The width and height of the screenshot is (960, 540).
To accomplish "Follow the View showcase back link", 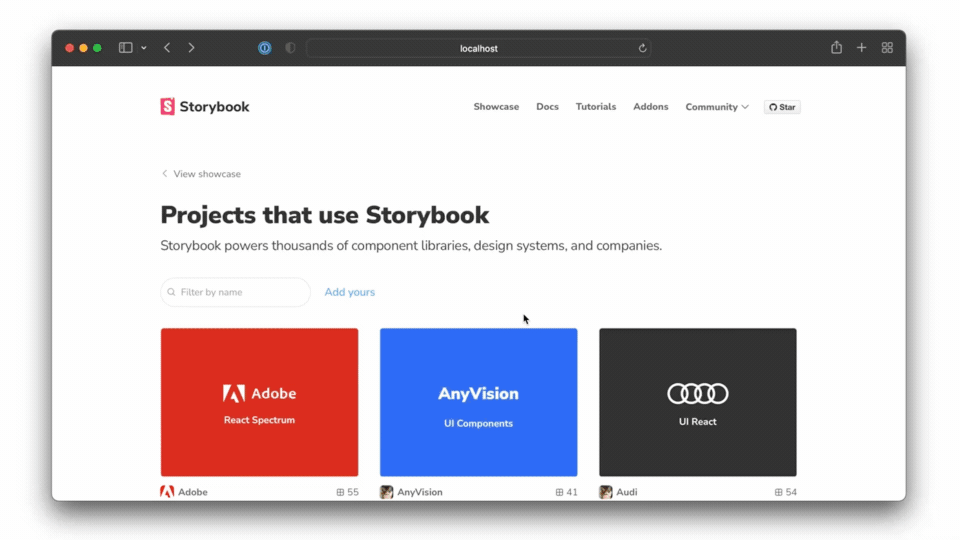I will click(x=201, y=174).
